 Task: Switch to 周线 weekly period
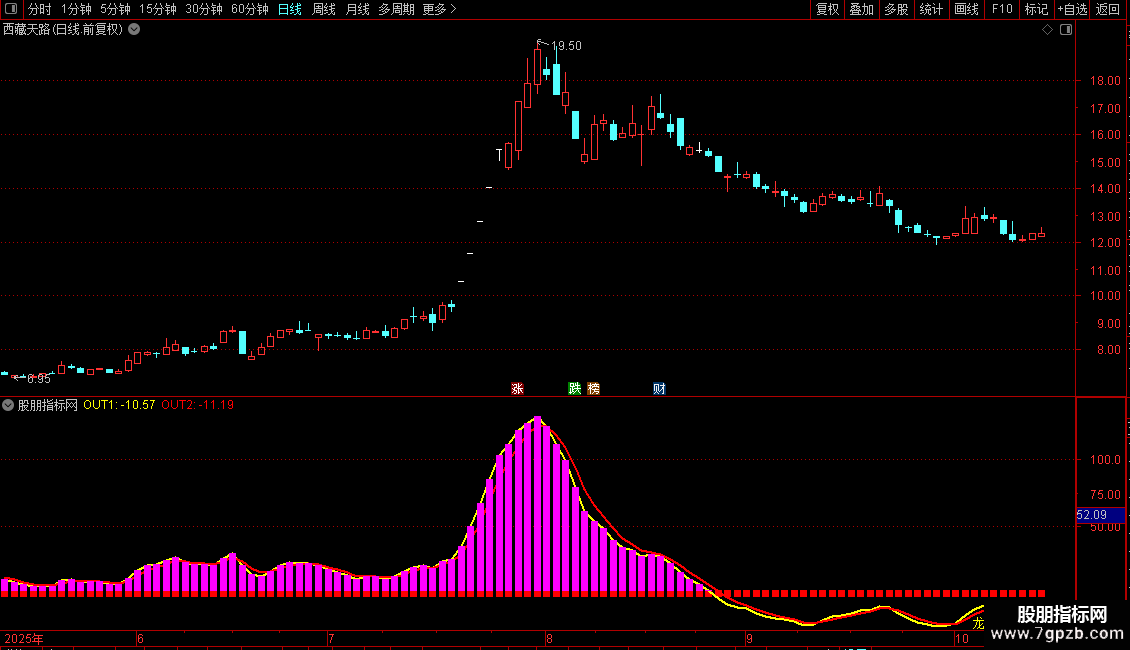[324, 9]
